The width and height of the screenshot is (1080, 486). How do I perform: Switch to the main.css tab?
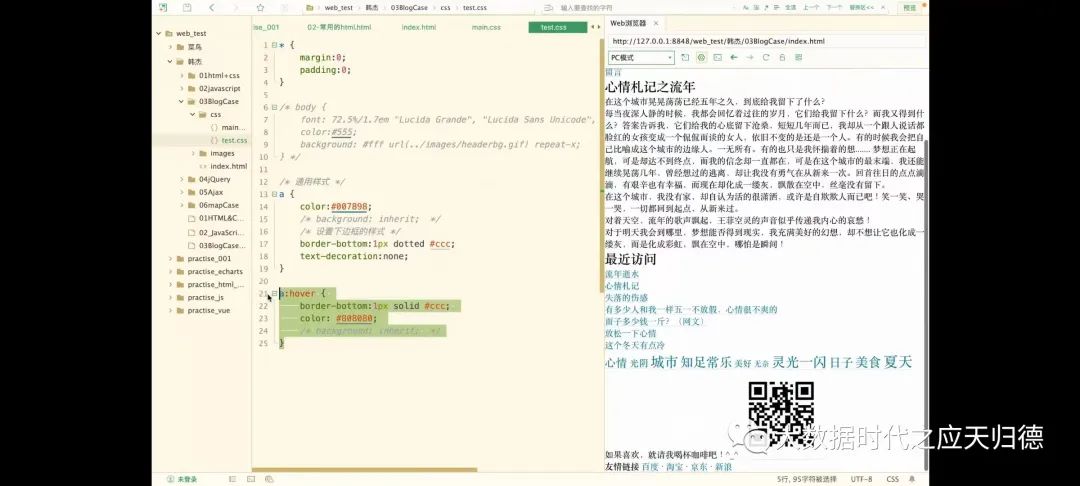493,27
